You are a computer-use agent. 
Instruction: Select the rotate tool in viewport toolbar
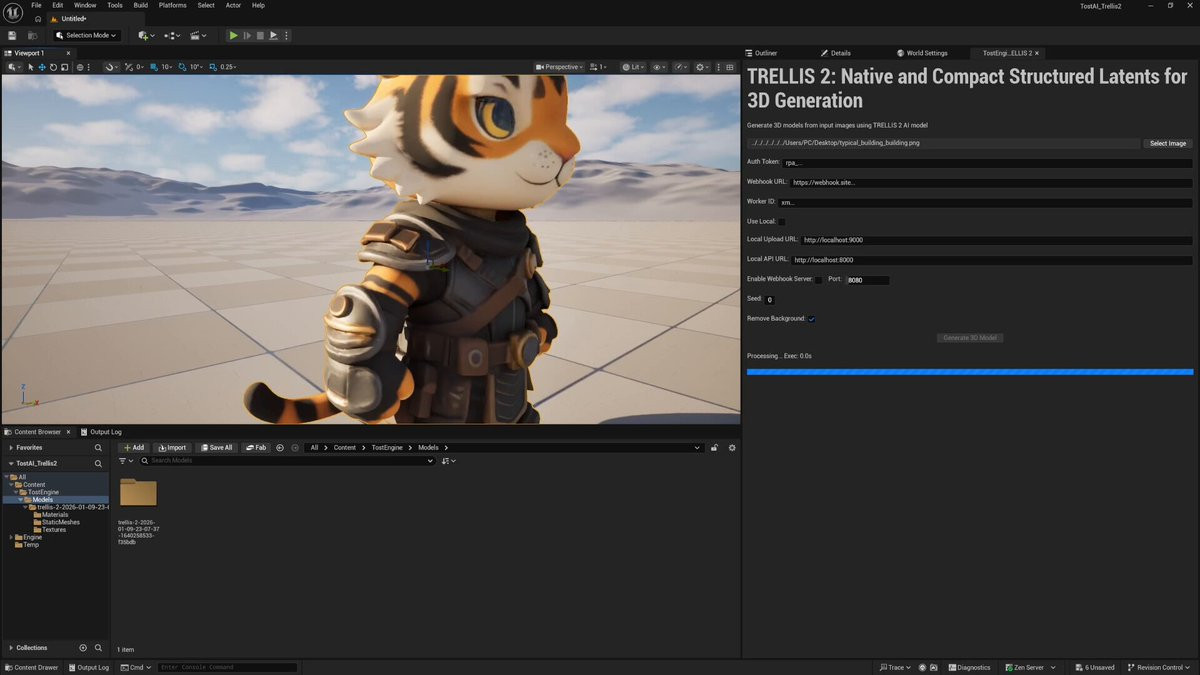(x=53, y=67)
